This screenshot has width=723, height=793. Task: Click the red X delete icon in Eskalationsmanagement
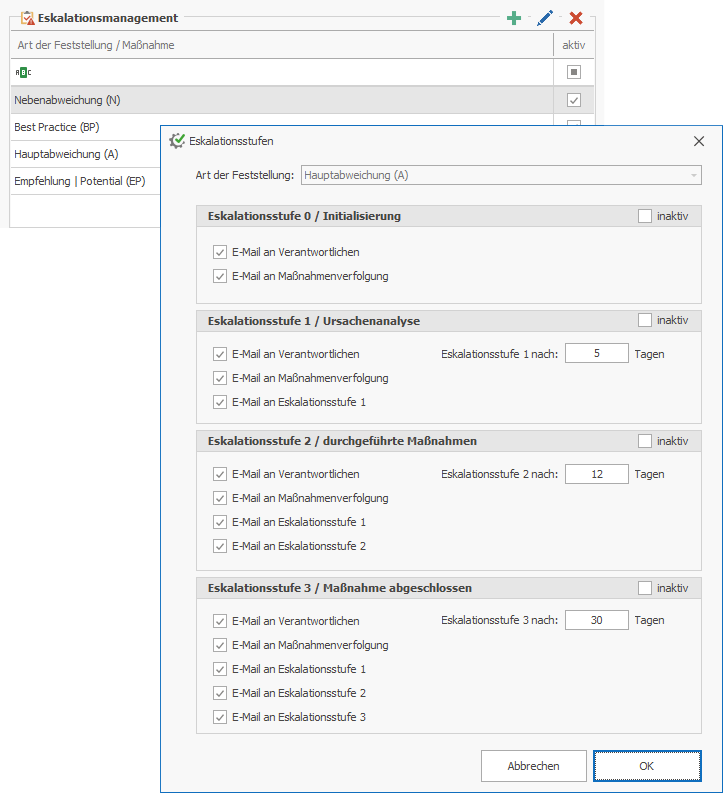coord(576,18)
